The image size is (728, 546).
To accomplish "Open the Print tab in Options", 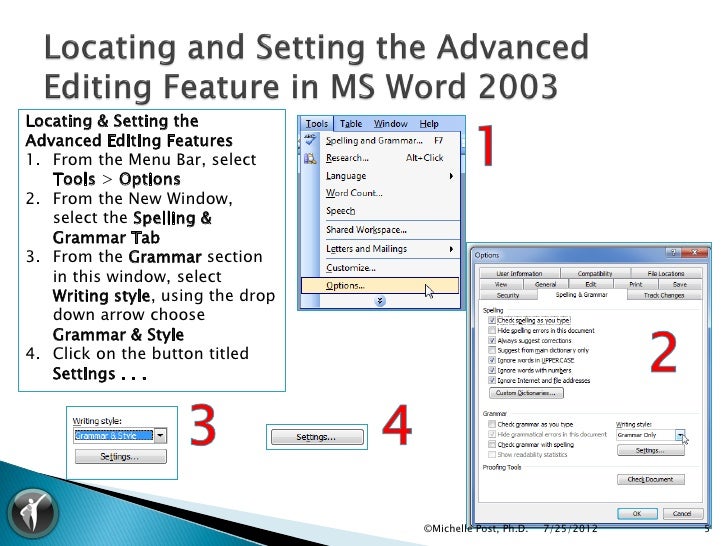I will click(x=636, y=284).
